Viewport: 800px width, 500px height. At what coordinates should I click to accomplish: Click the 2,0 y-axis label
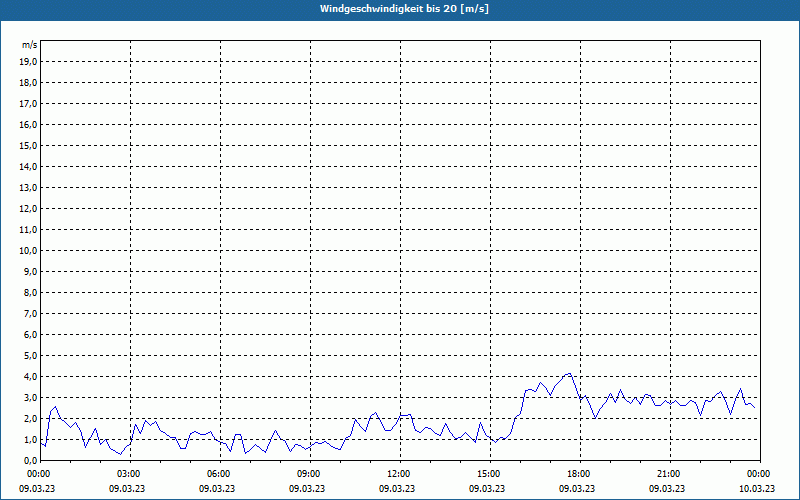tap(30, 418)
